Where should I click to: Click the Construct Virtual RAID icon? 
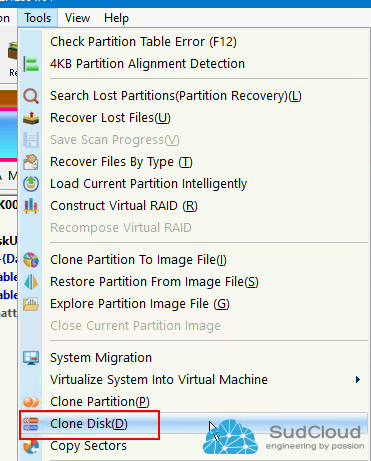(31, 206)
